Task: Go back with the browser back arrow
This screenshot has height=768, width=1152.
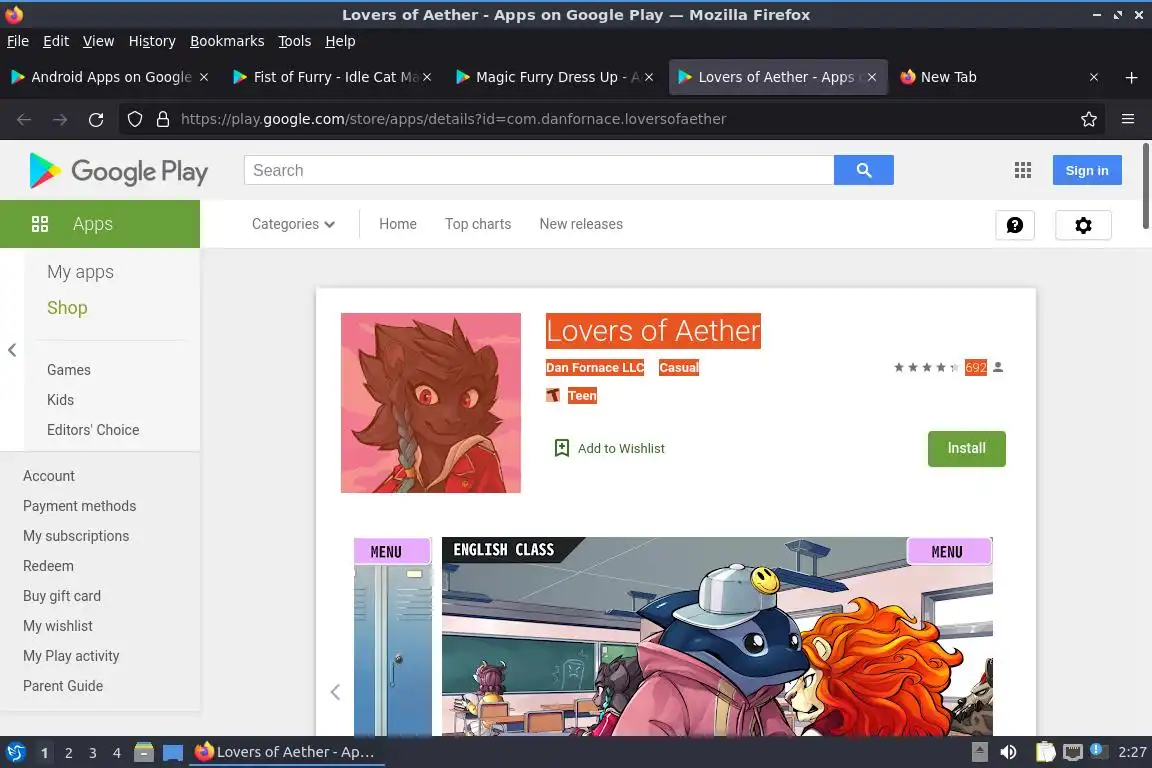Action: pos(24,119)
